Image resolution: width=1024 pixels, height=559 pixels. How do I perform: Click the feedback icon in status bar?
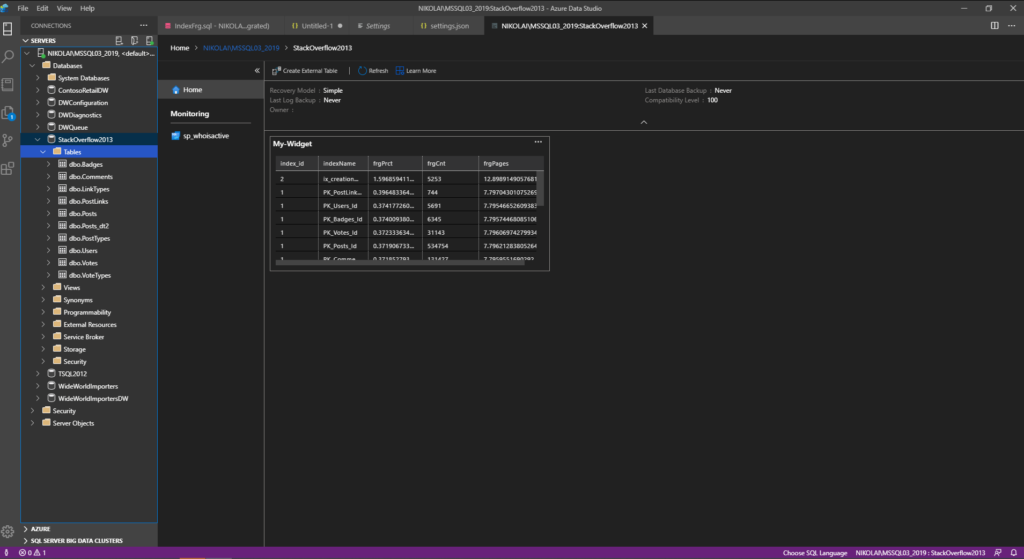pos(997,552)
